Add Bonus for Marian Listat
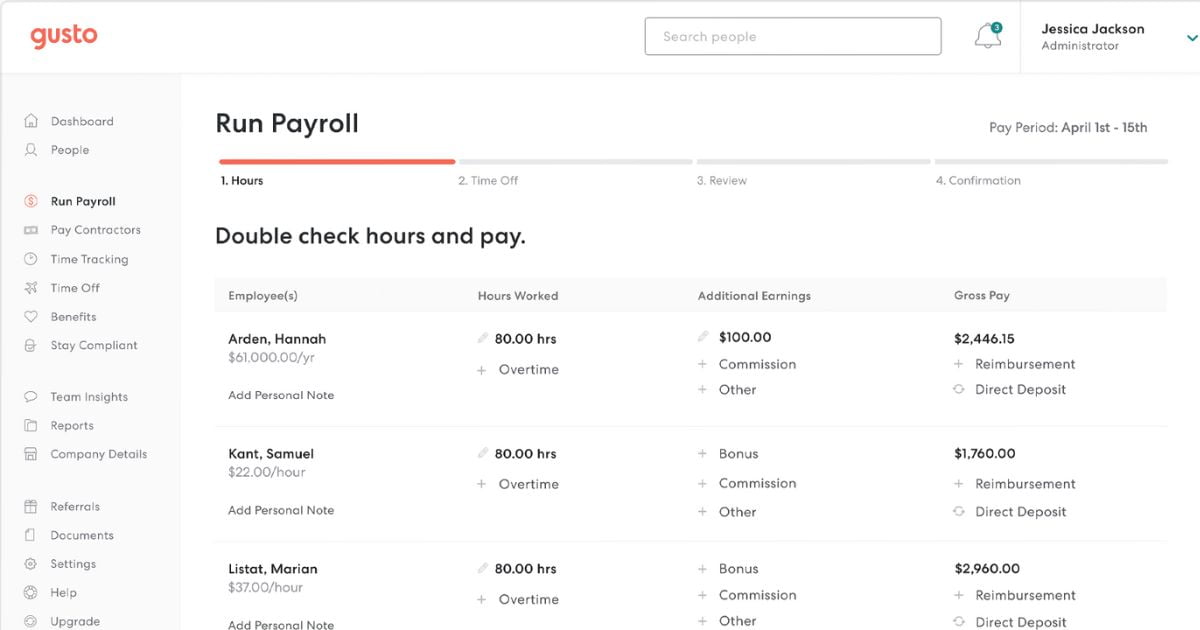 738,569
